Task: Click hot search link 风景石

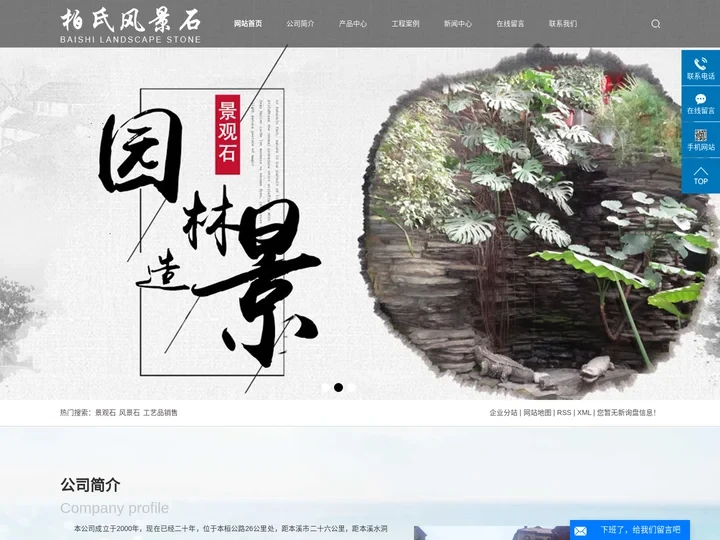Action: [x=129, y=413]
